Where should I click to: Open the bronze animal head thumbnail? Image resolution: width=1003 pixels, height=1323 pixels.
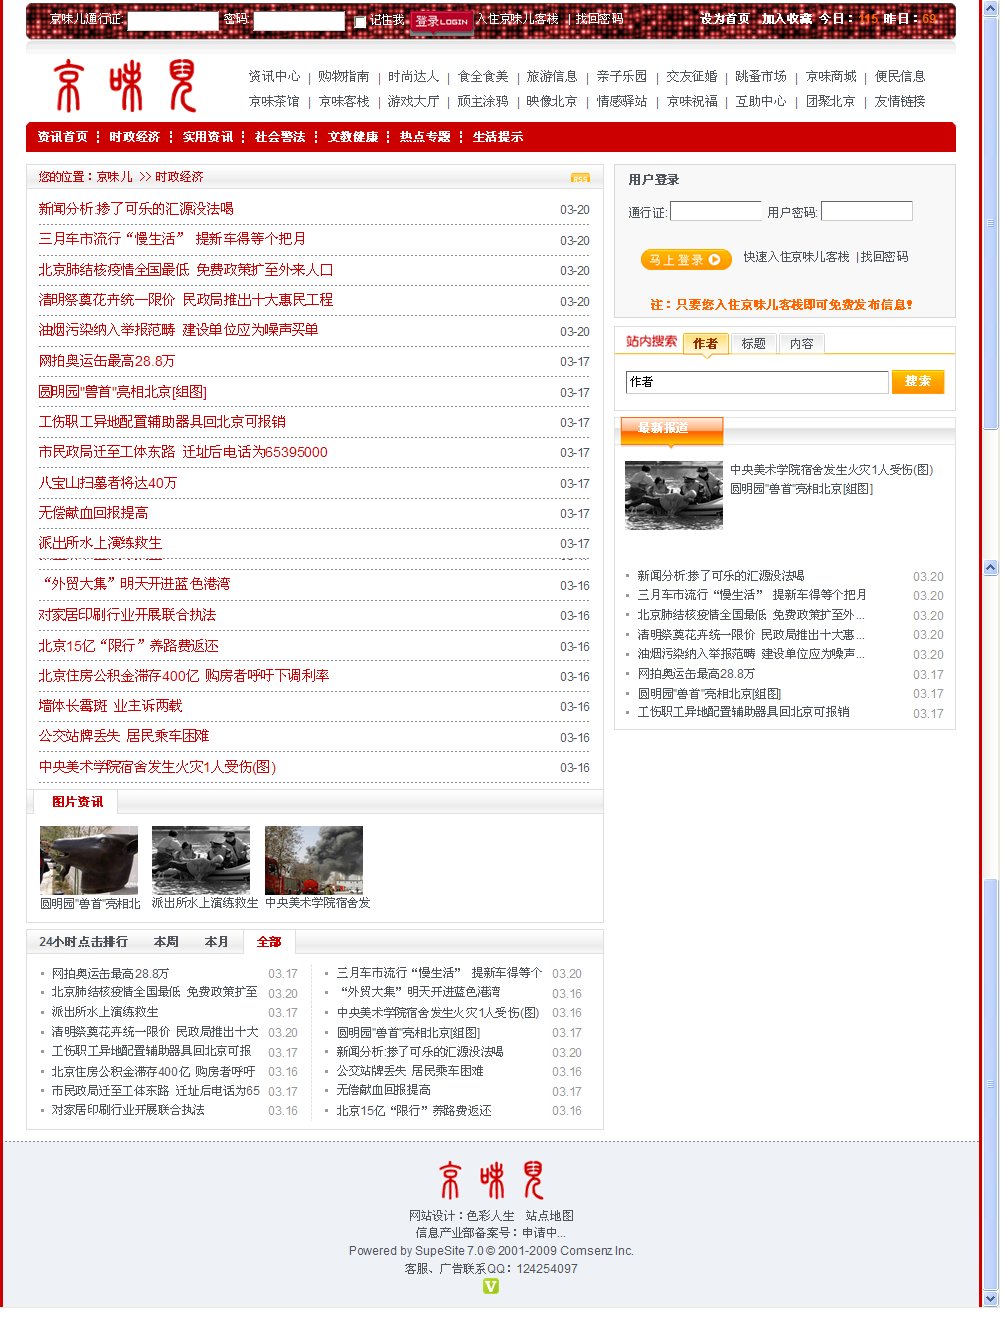click(89, 860)
